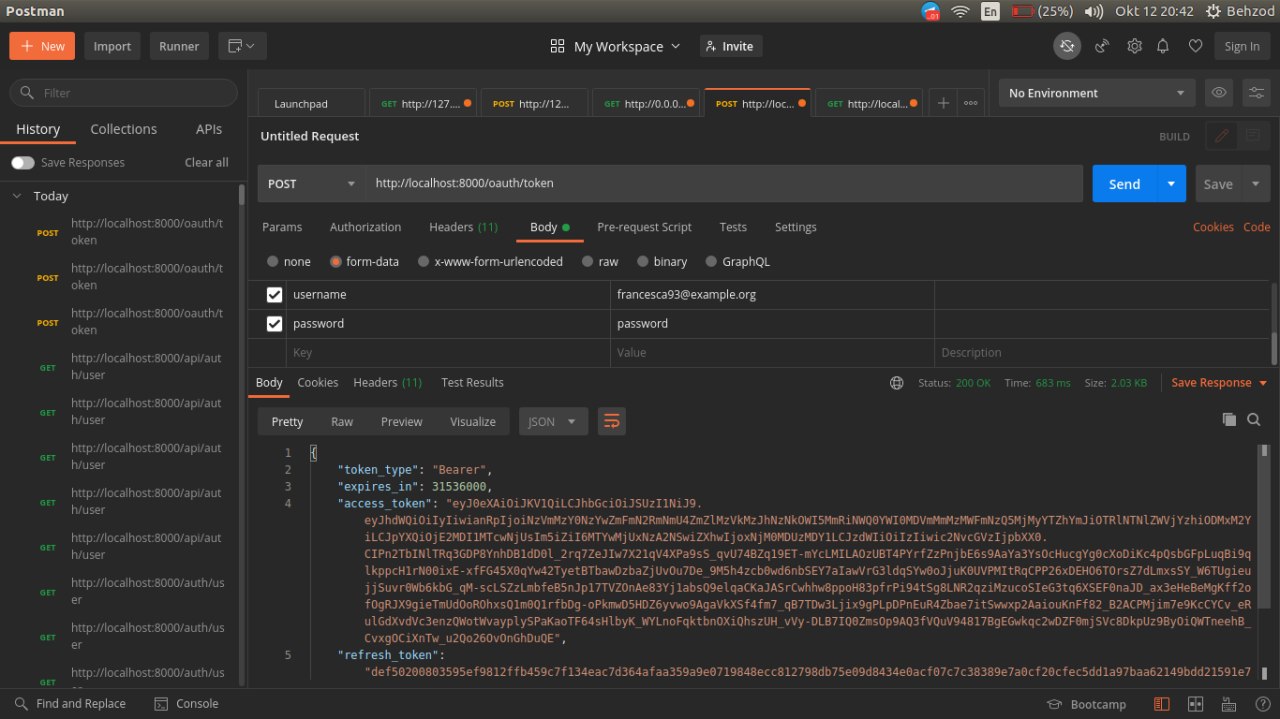Open the new window layout dropdown
The height and width of the screenshot is (719, 1280).
[241, 46]
